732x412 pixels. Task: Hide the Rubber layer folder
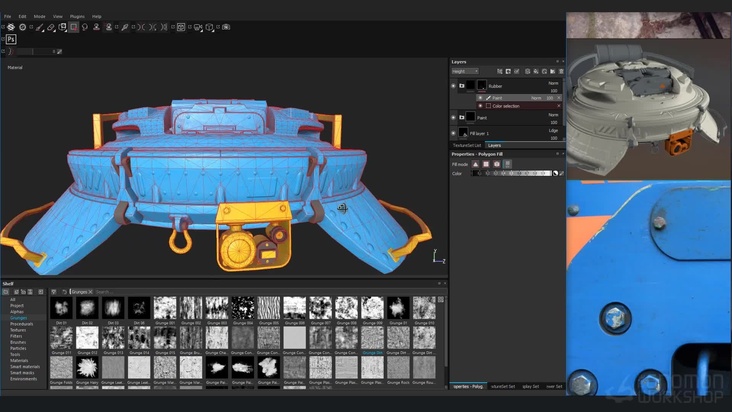(453, 86)
